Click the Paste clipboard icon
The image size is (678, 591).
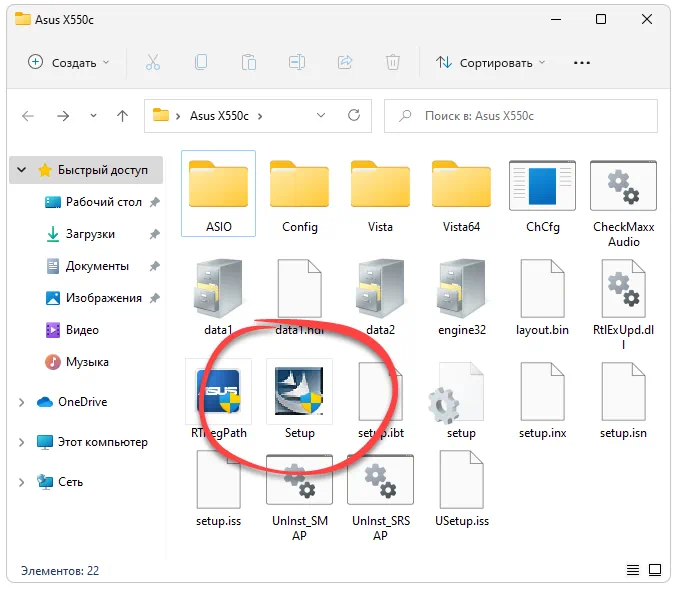pos(249,63)
